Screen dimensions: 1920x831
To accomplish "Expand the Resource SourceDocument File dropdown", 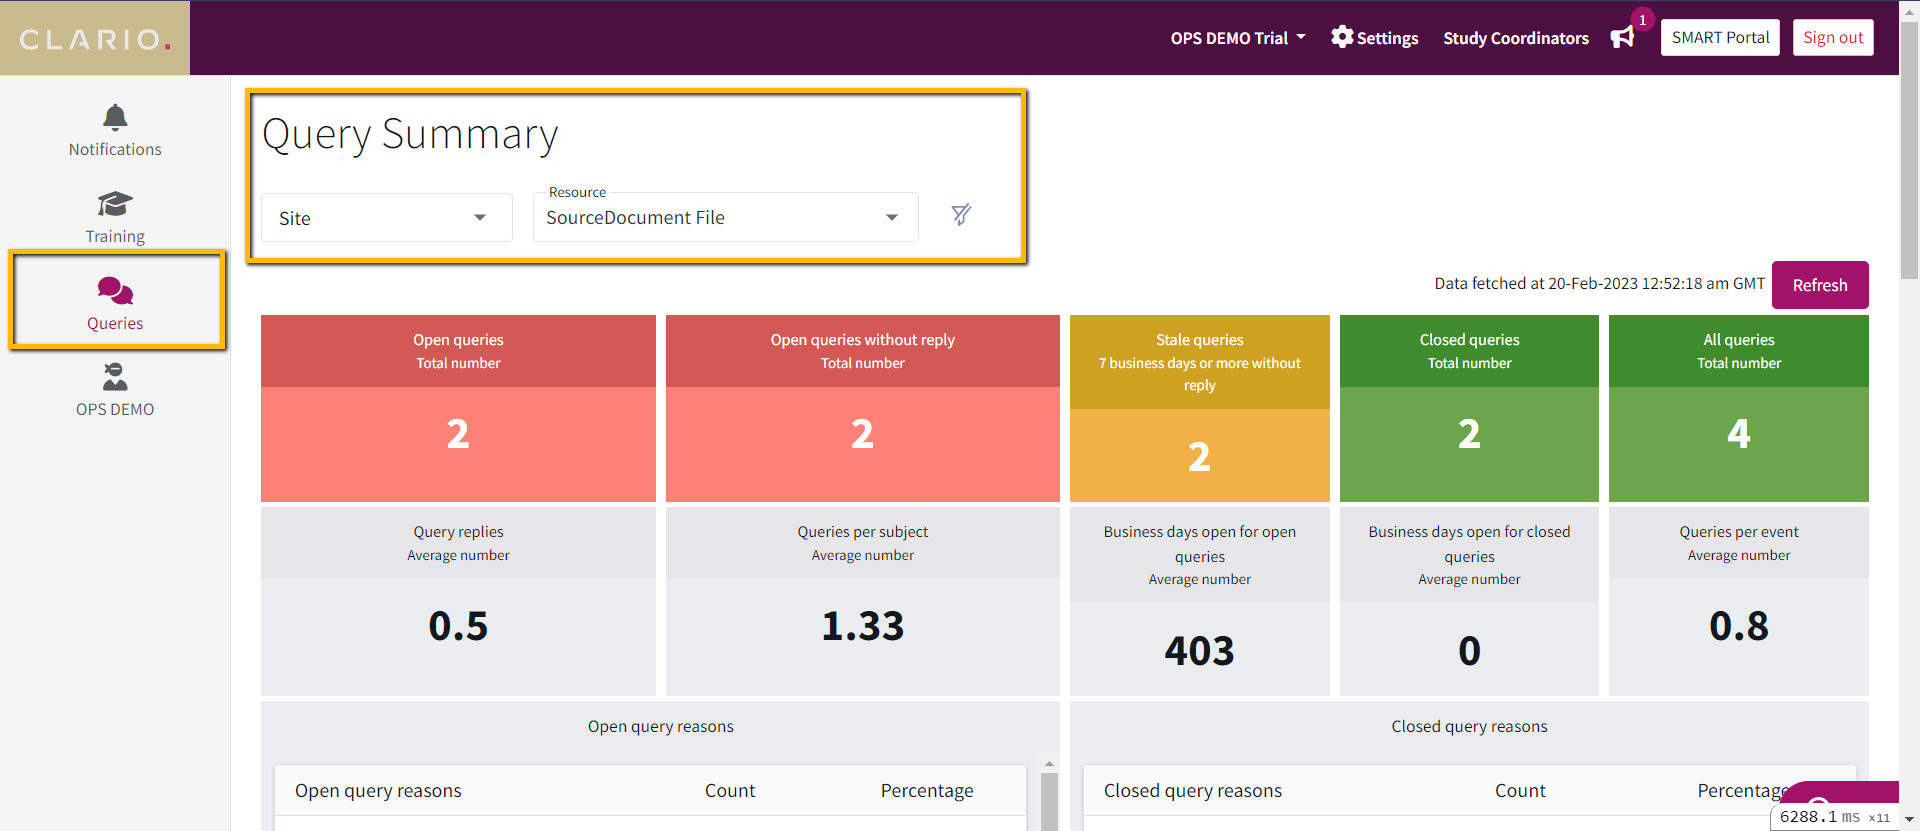I will (x=726, y=218).
